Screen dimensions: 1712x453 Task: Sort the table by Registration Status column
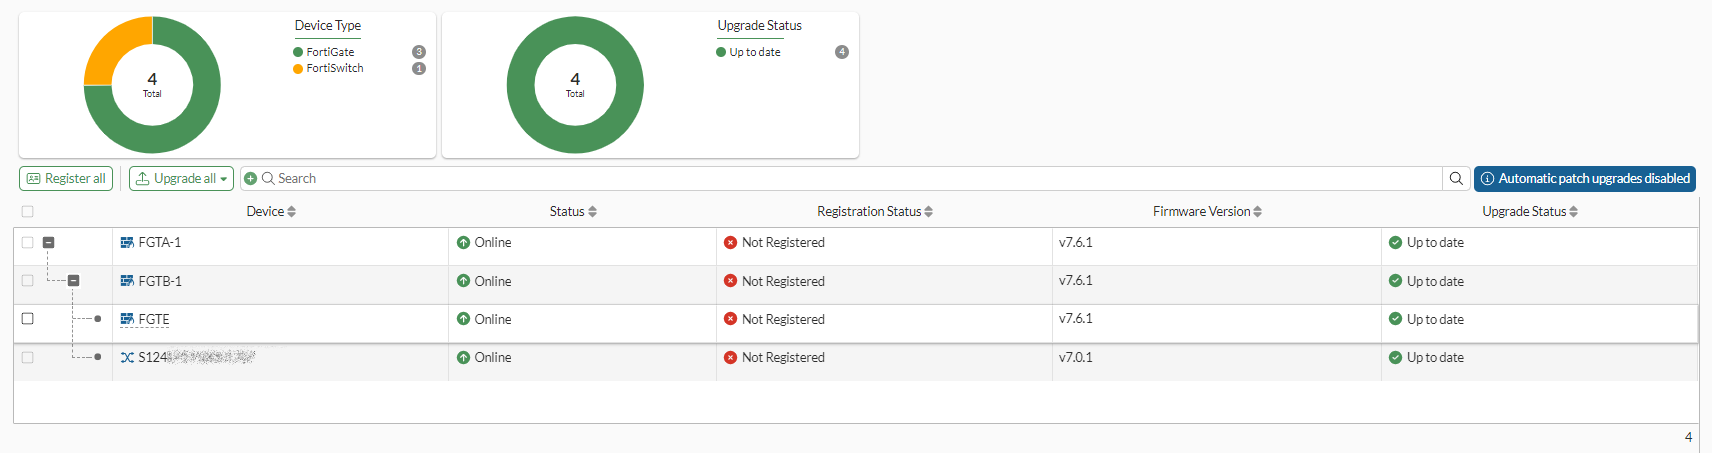click(874, 212)
